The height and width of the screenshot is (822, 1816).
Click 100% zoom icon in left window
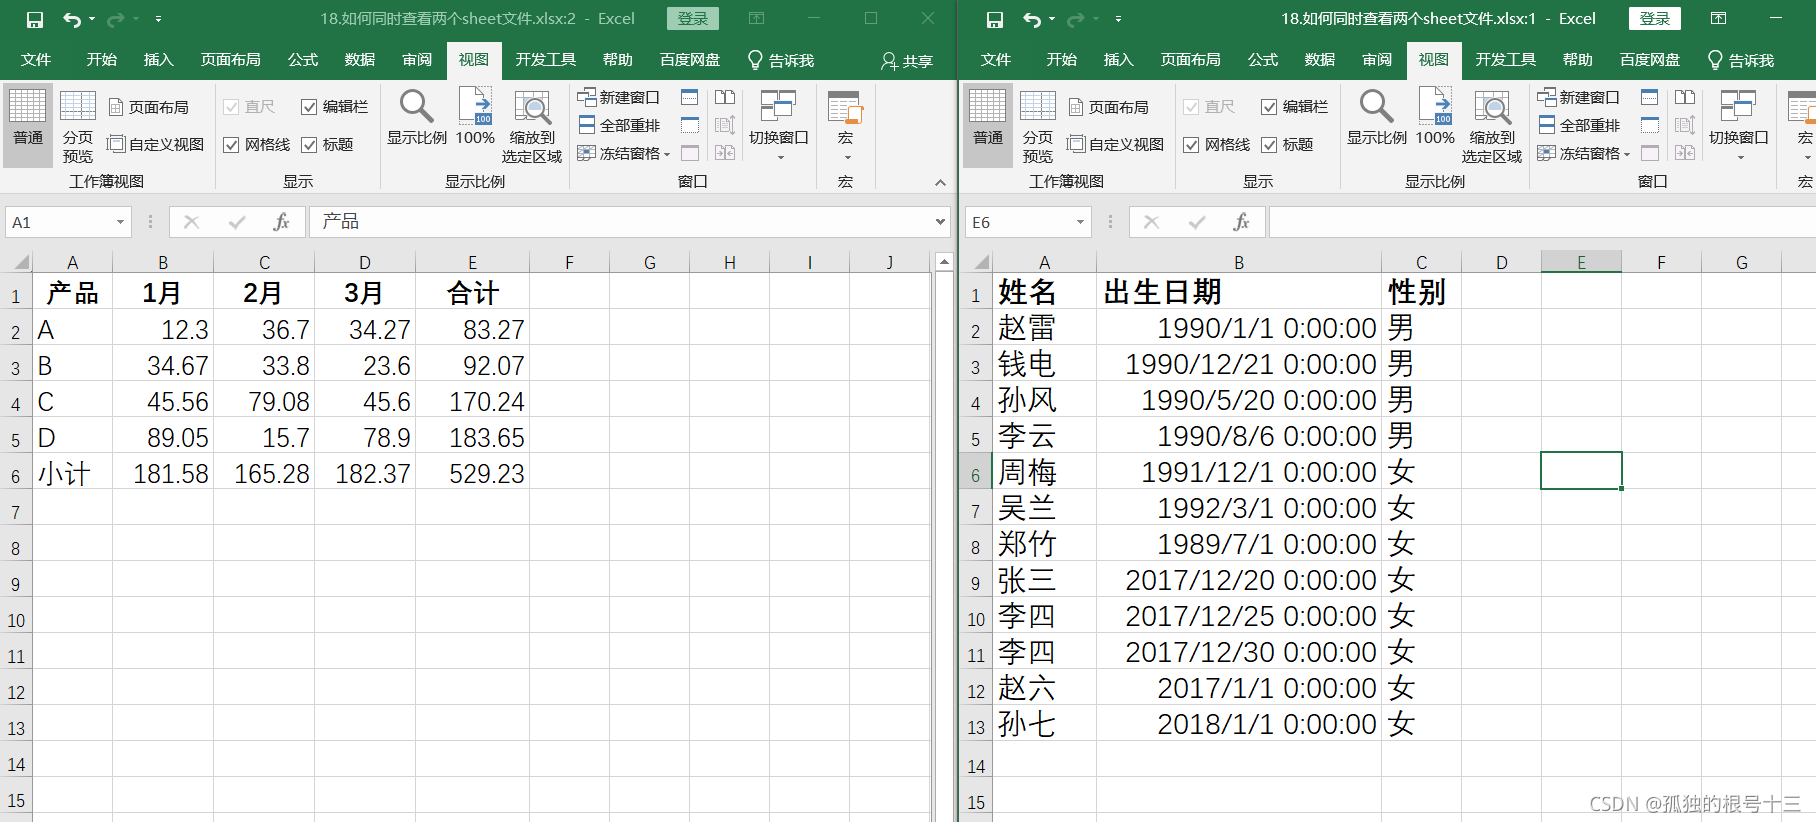475,118
